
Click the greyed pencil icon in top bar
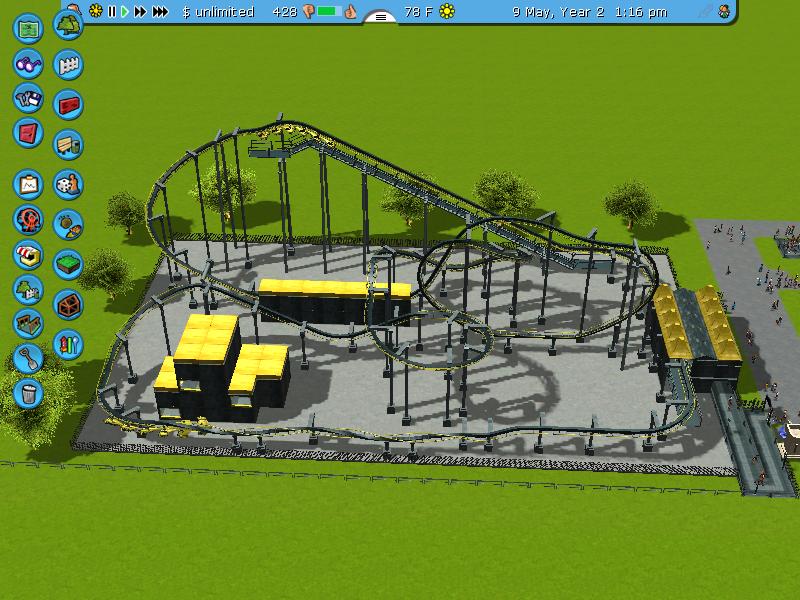pyautogui.click(x=706, y=11)
